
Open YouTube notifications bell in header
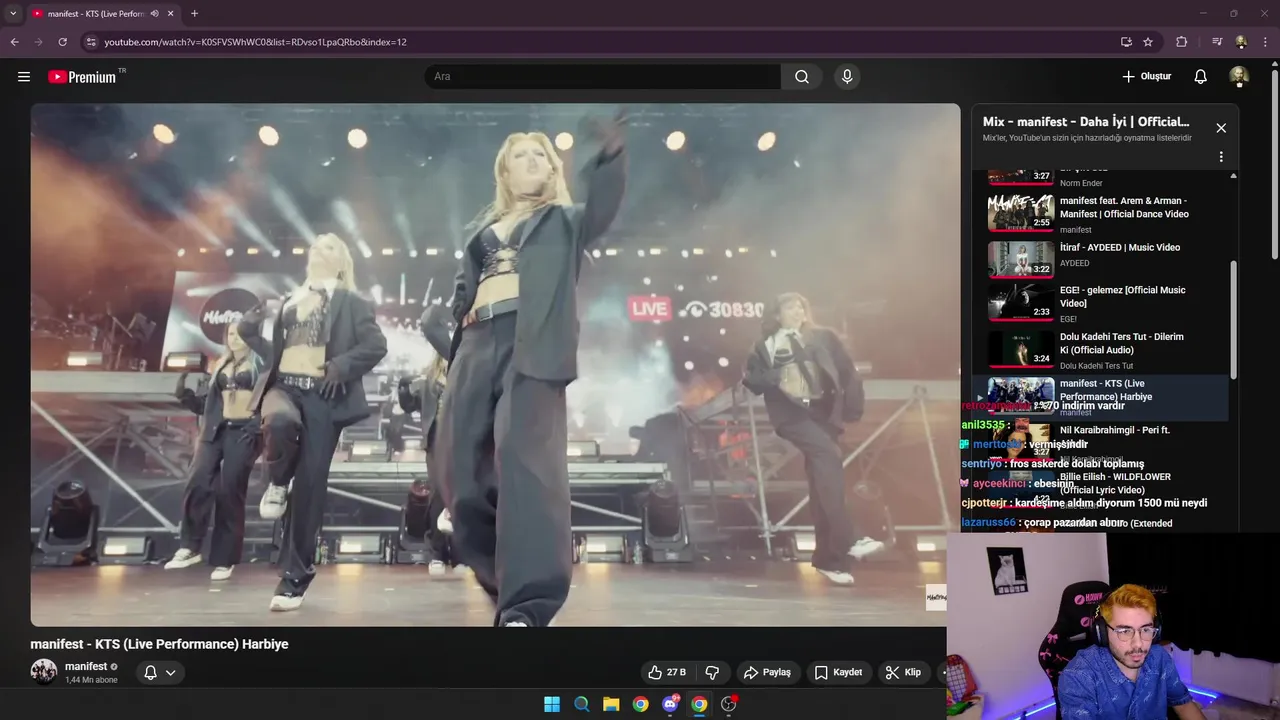coord(1201,77)
